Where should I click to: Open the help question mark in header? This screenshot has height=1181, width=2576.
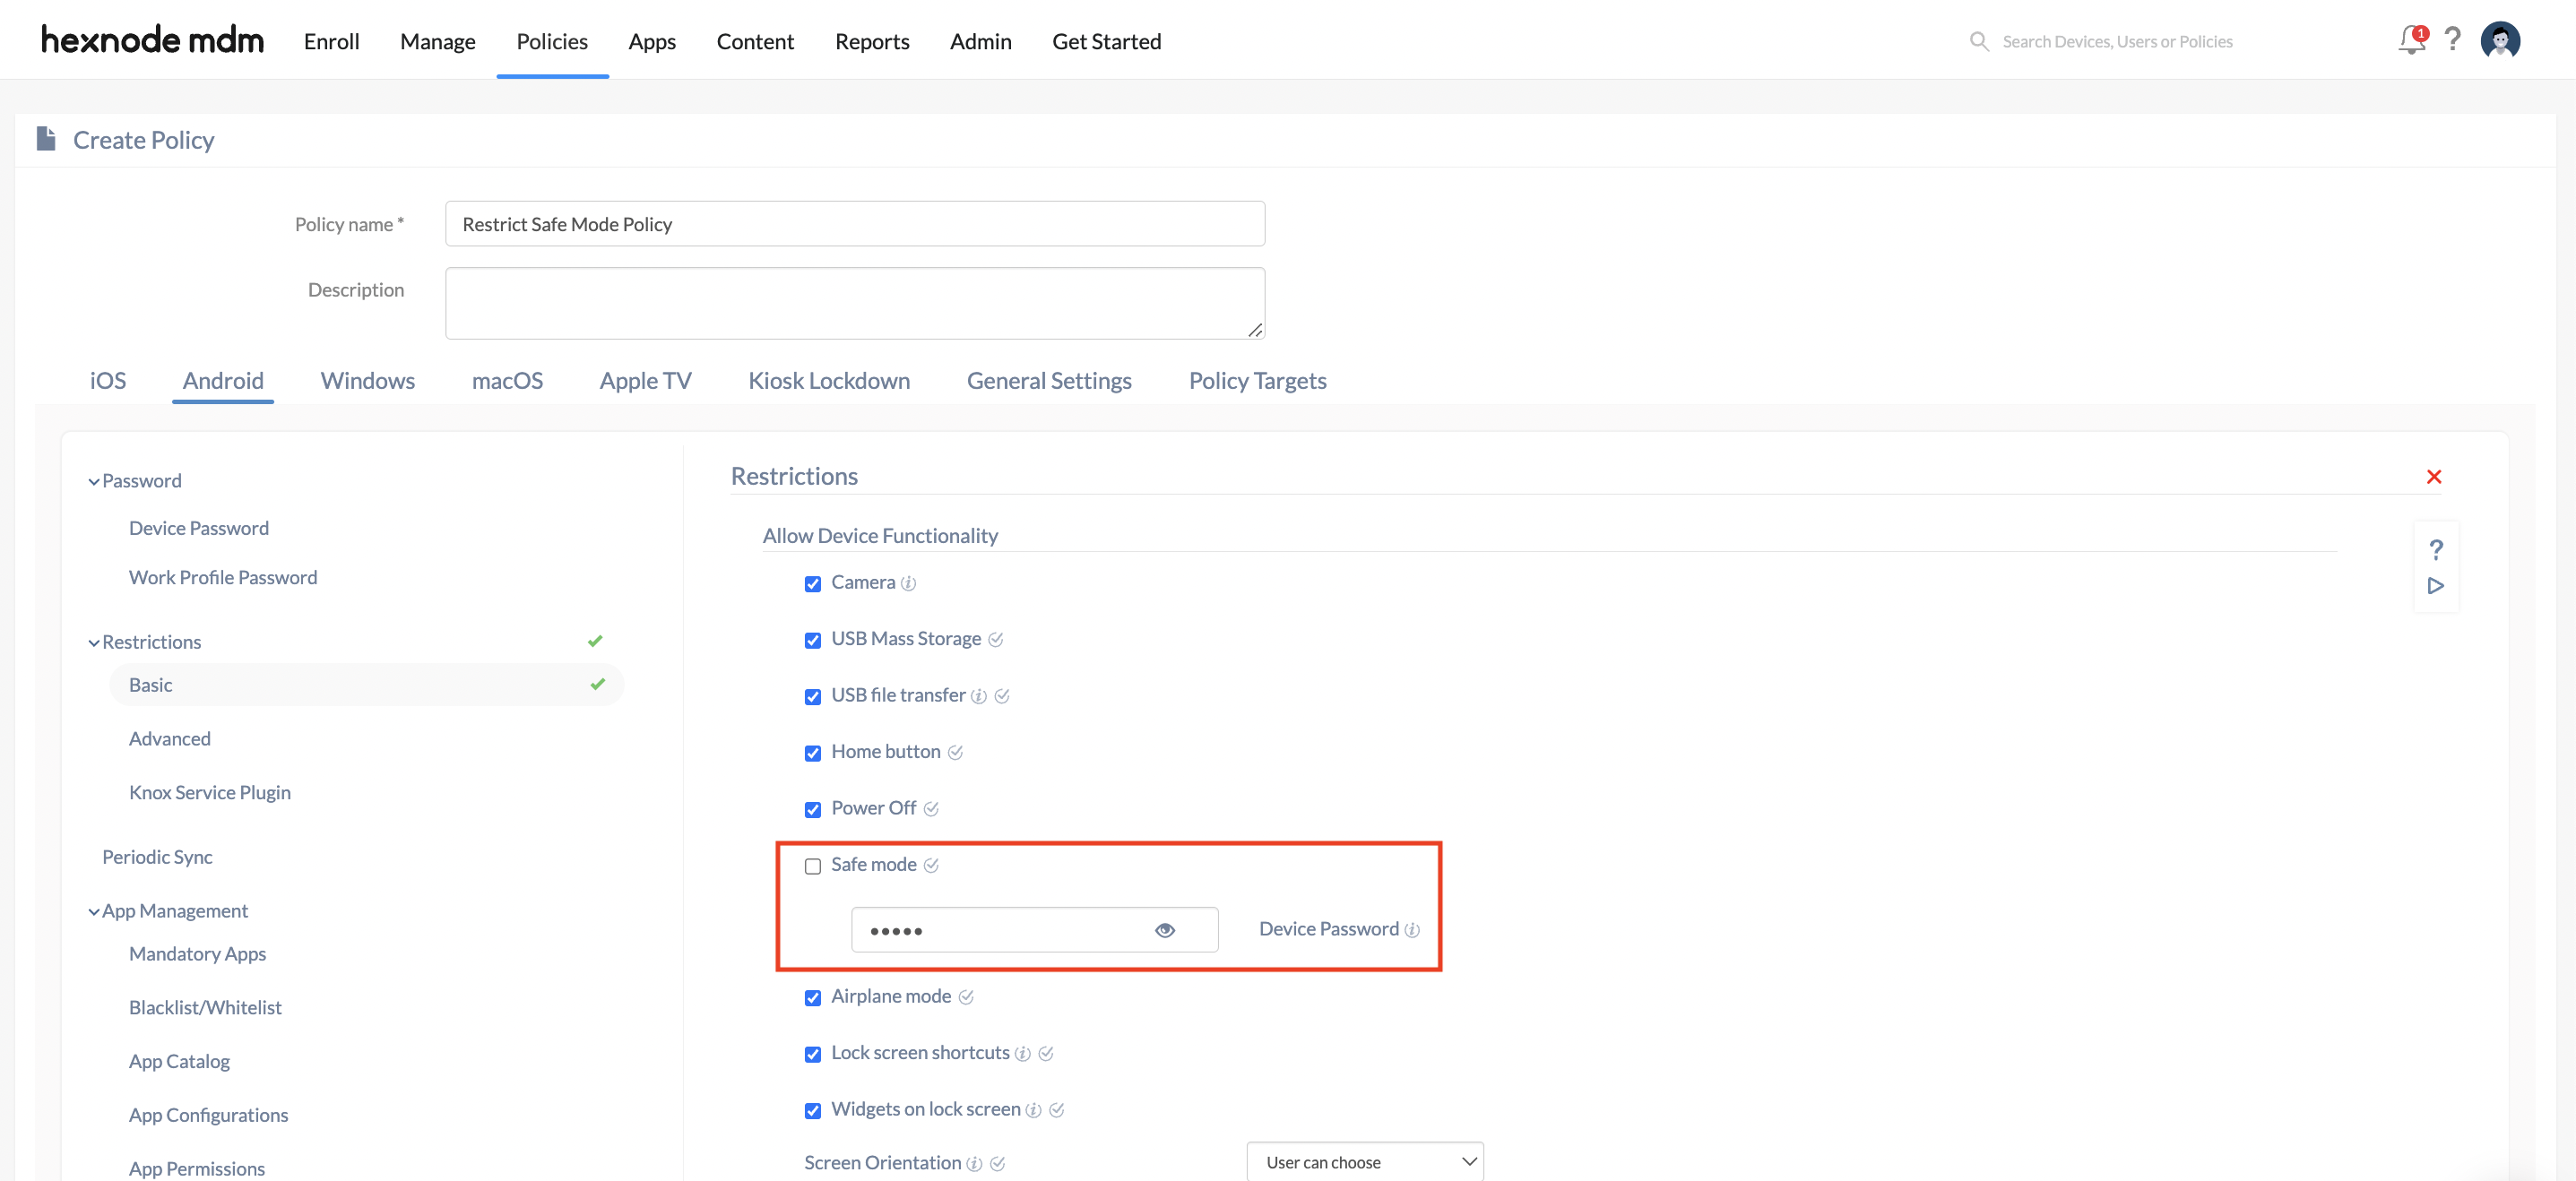pos(2452,40)
